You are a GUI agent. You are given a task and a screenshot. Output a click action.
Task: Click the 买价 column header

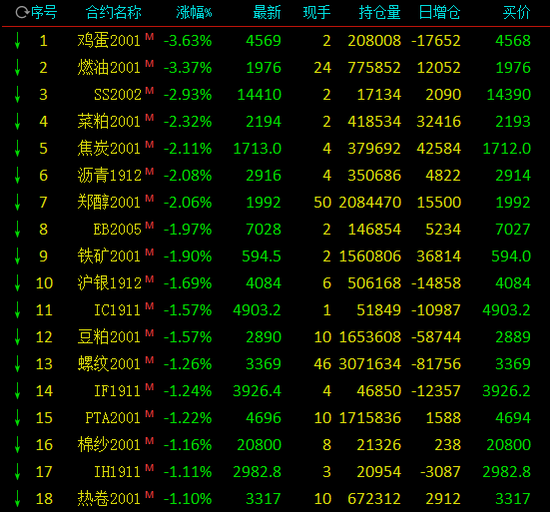(x=516, y=13)
